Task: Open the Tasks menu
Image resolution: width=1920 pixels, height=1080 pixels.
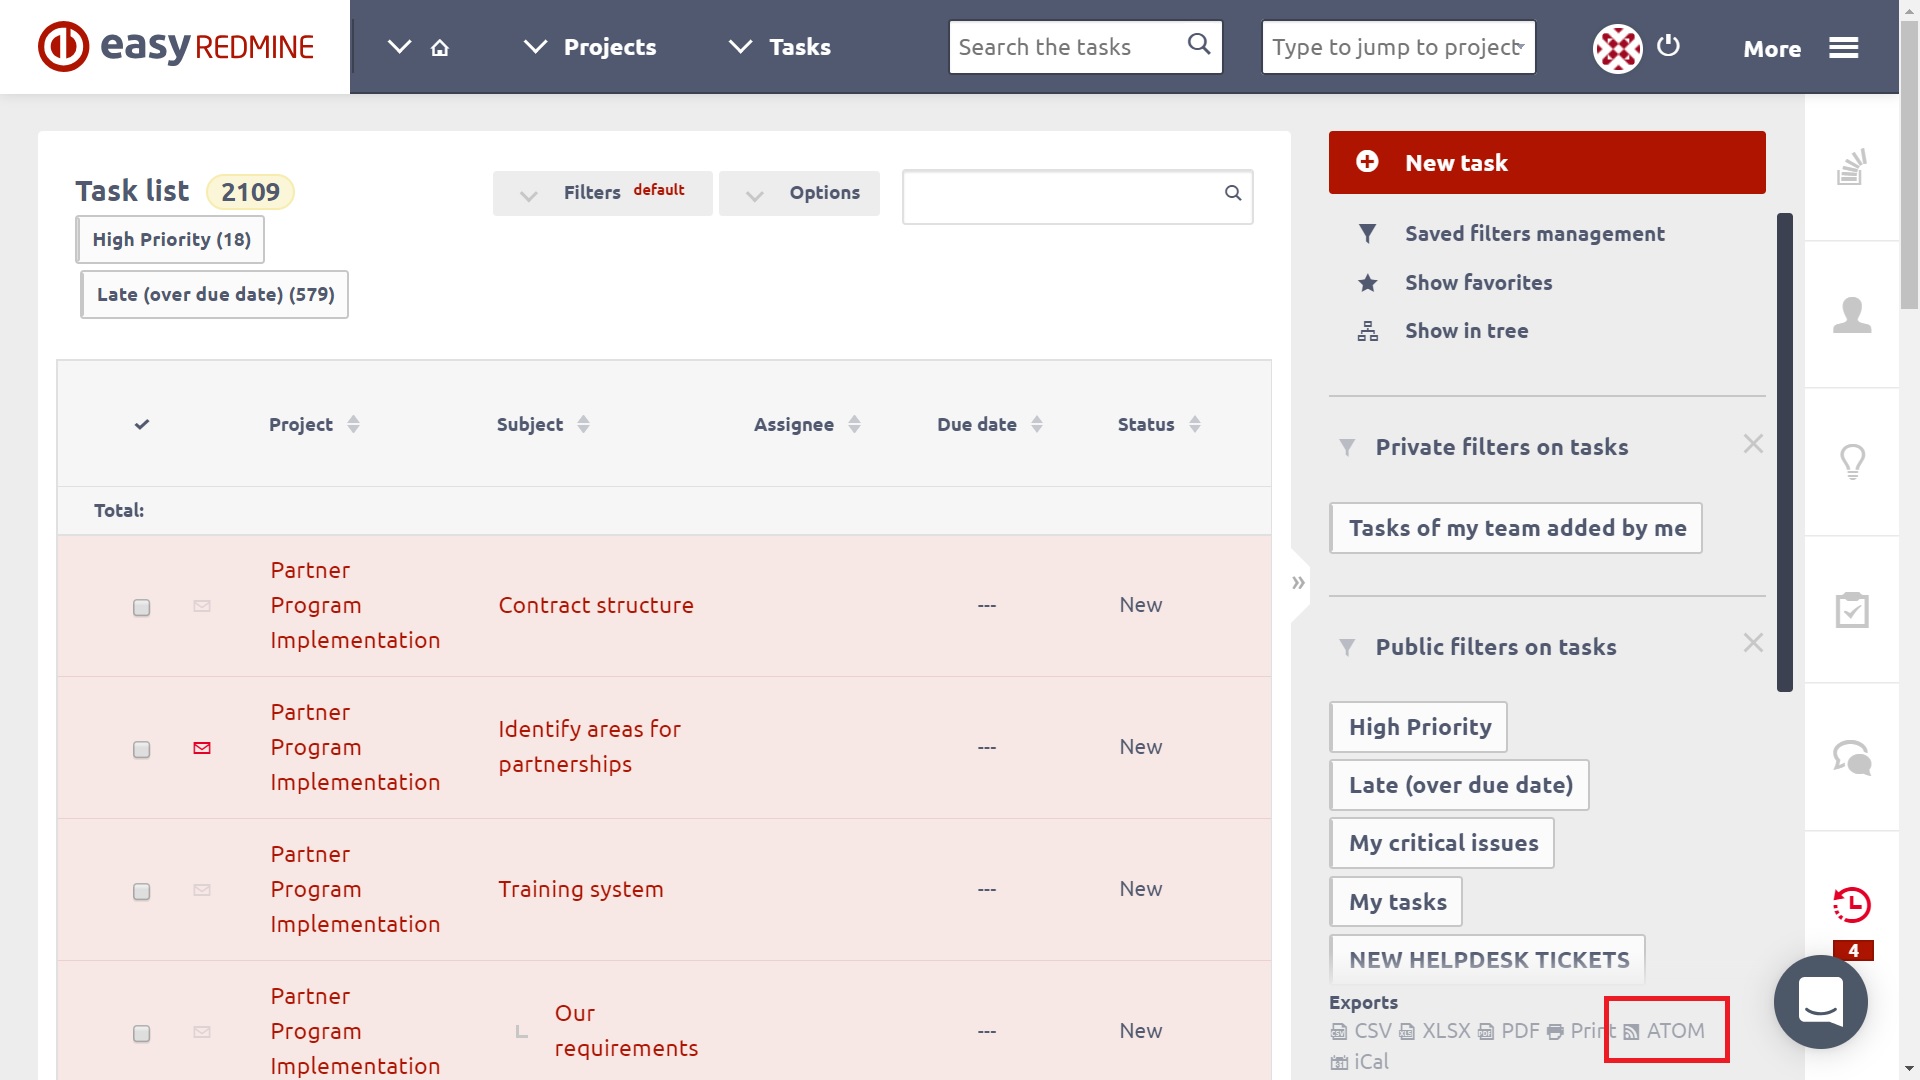Action: pos(799,46)
